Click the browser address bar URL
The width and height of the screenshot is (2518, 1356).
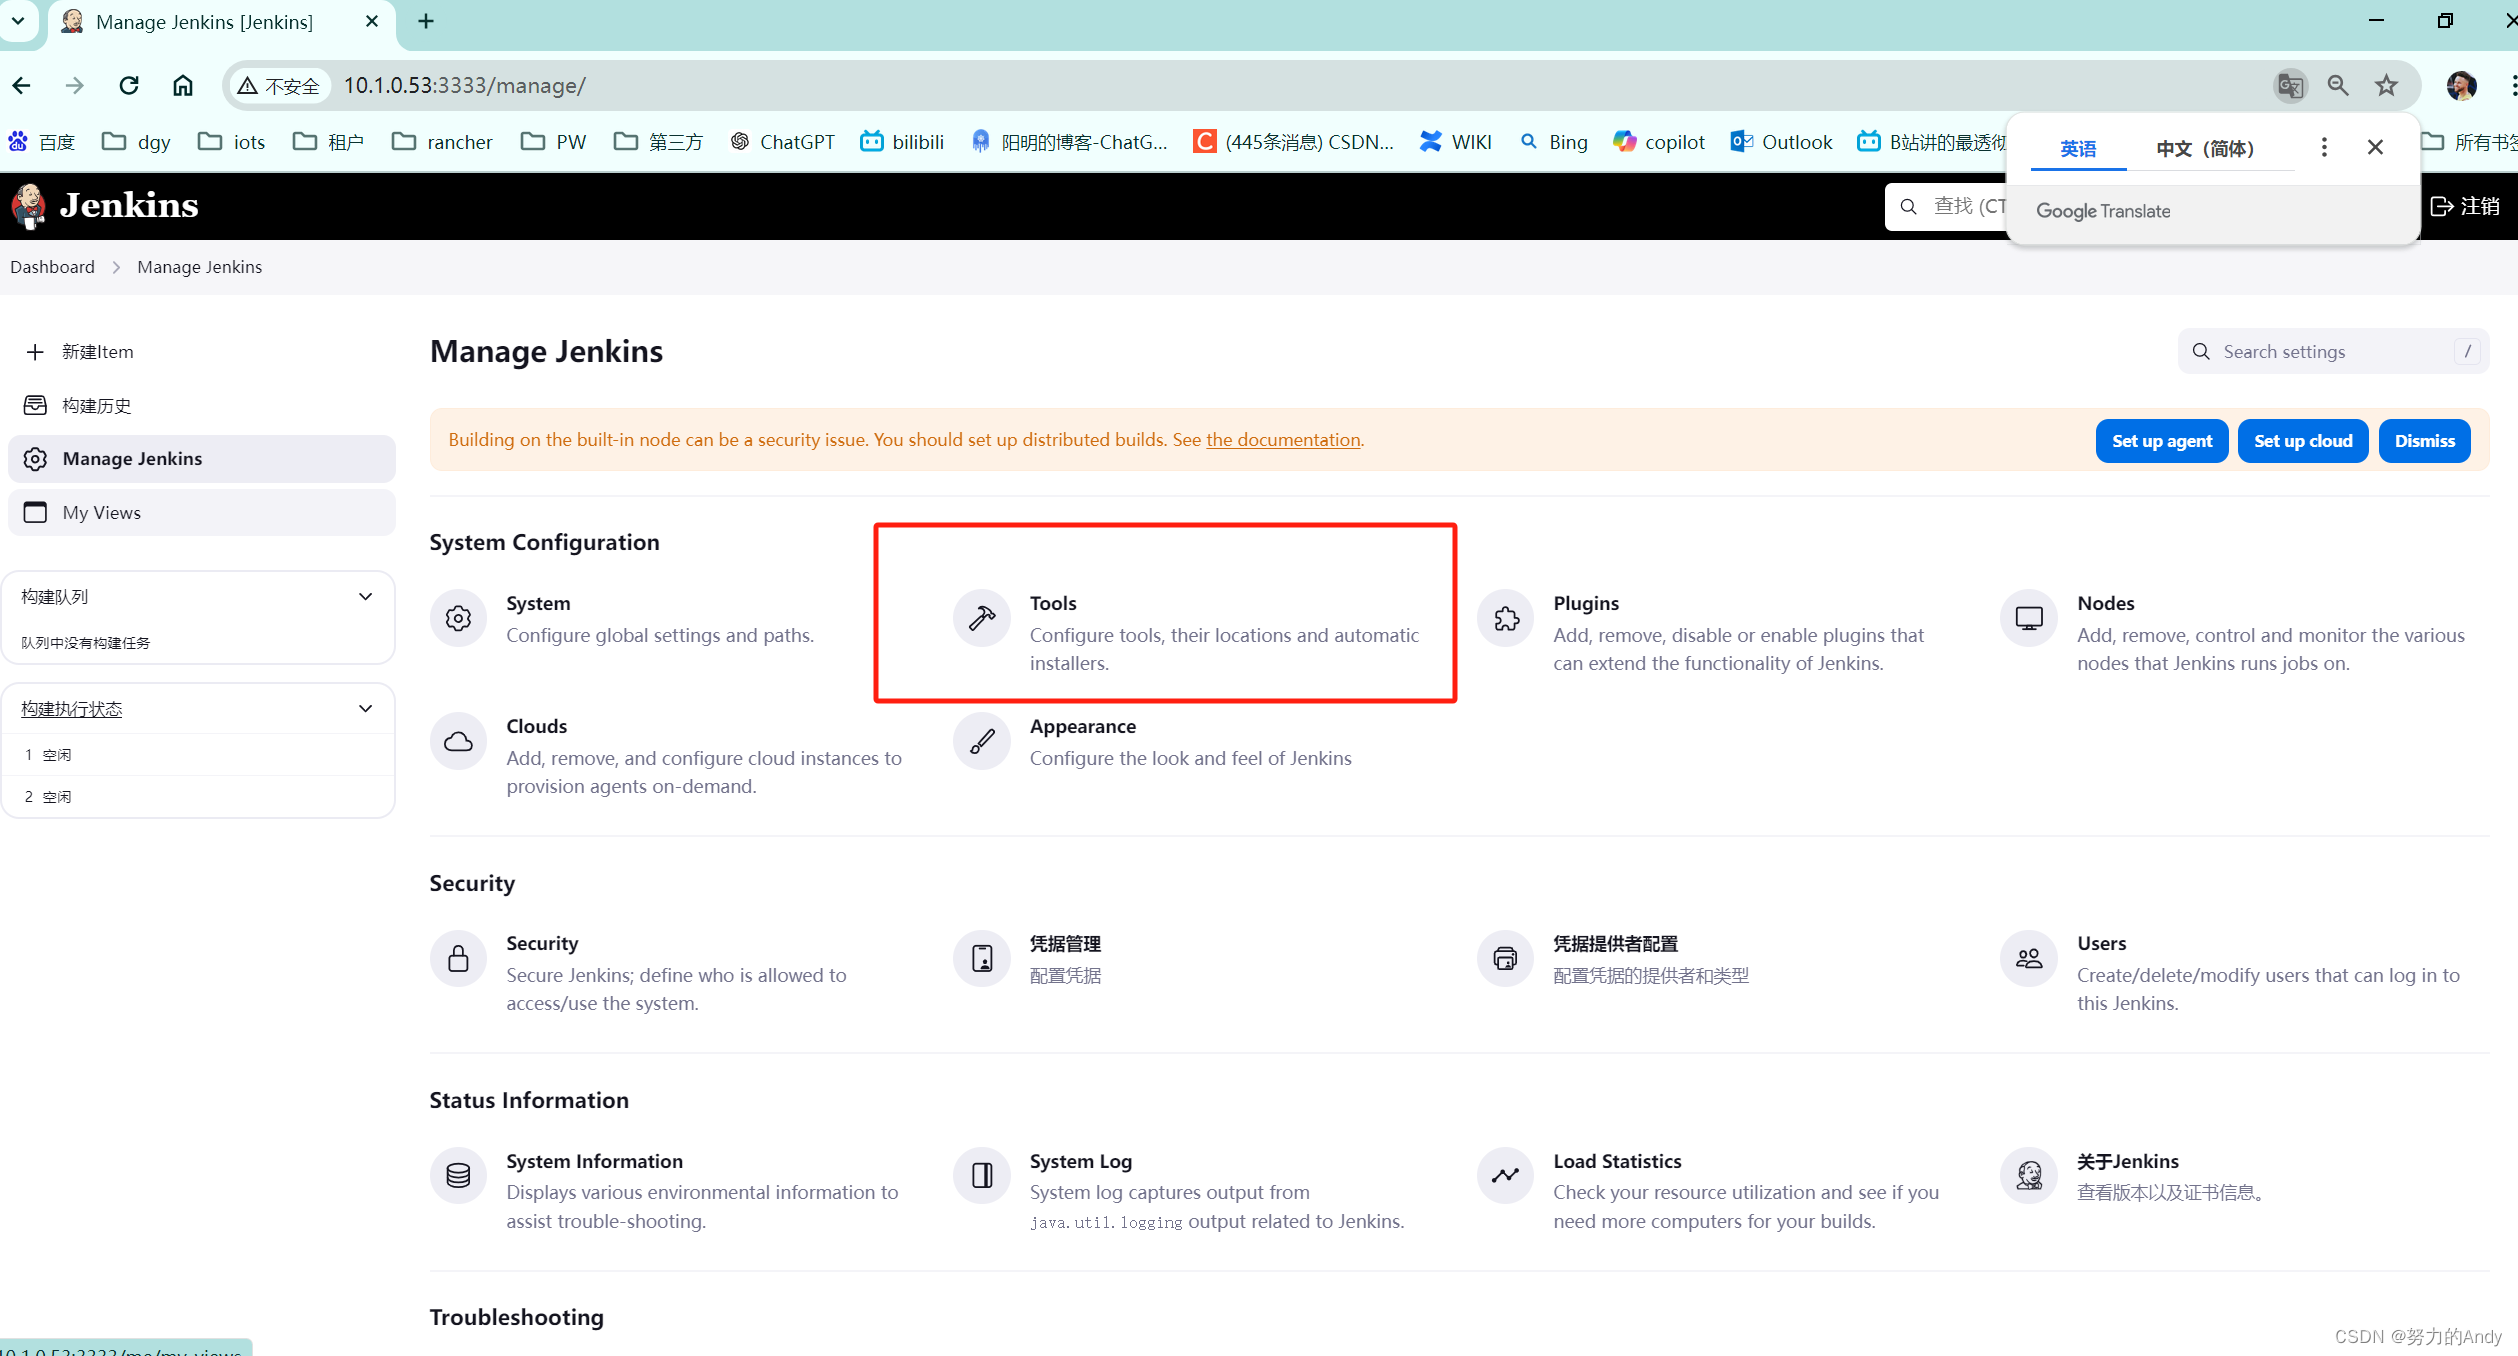pyautogui.click(x=464, y=86)
